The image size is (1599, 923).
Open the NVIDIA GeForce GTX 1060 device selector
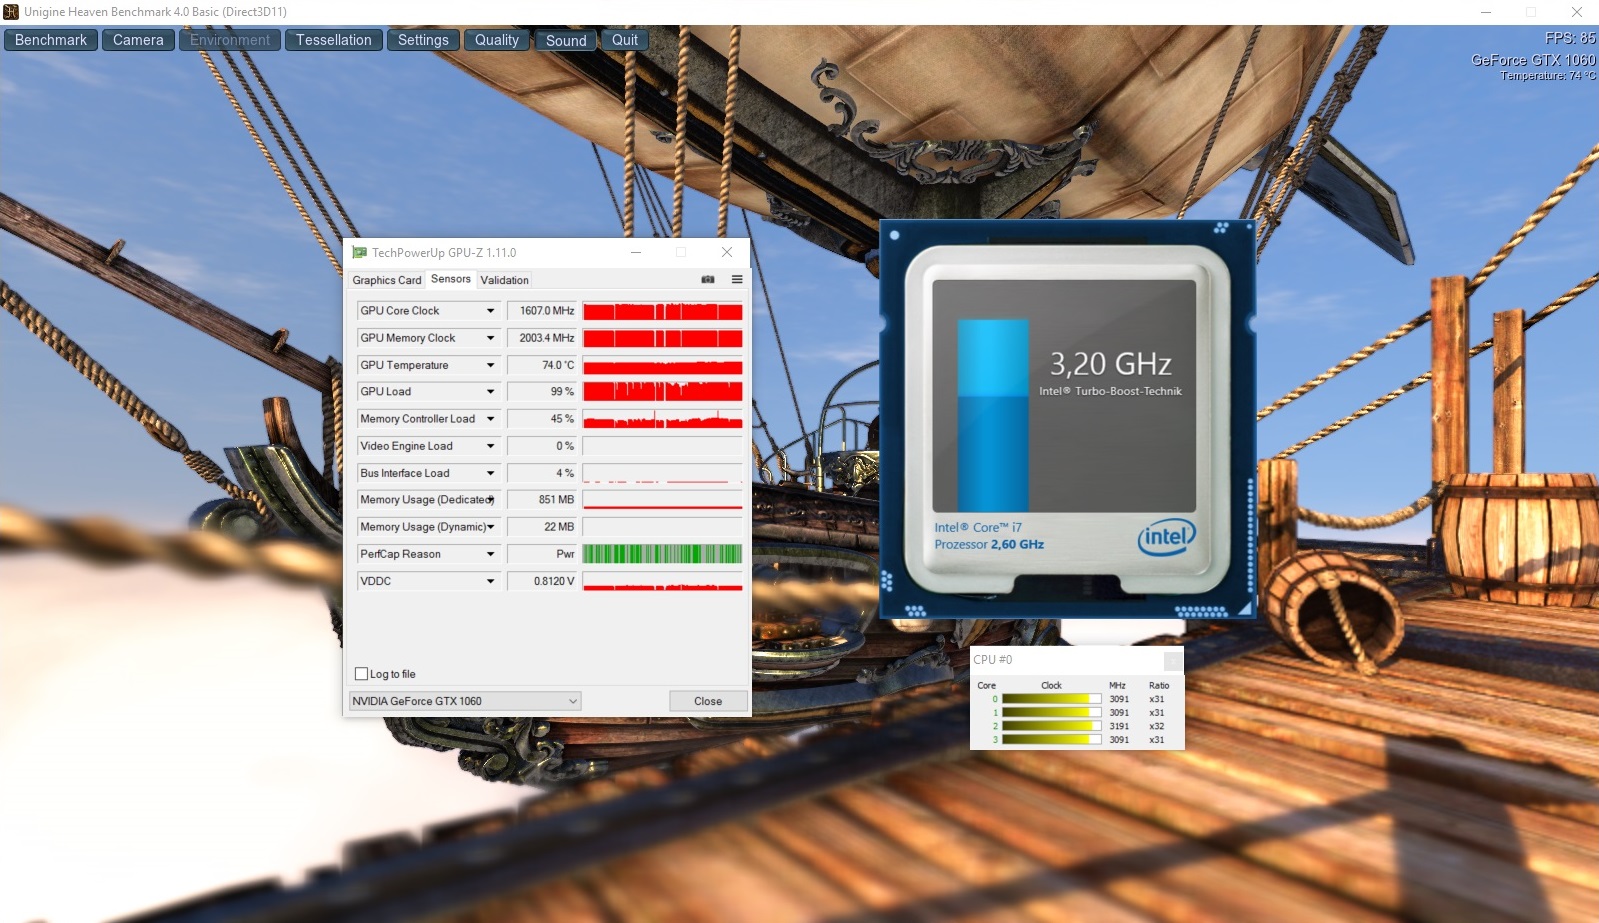click(x=465, y=701)
